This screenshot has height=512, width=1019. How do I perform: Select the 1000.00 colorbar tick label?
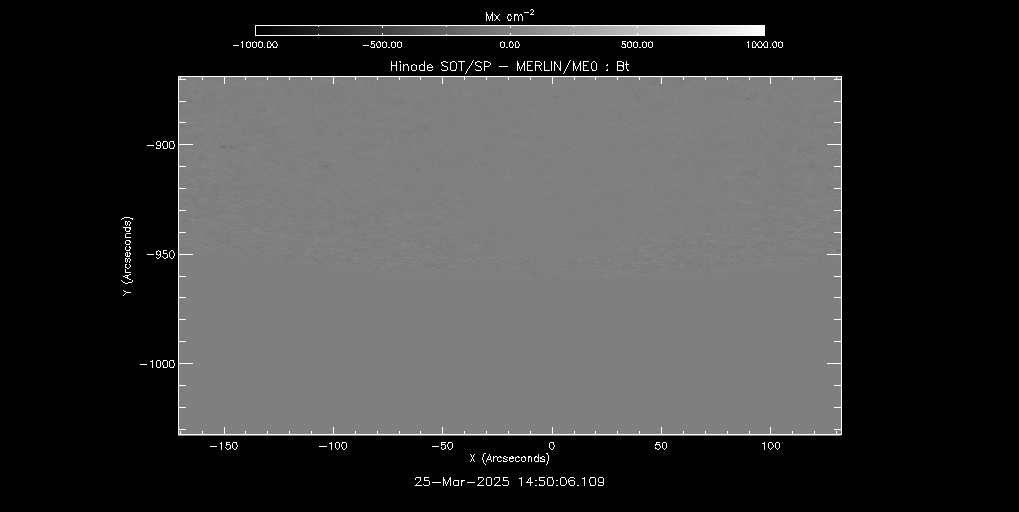point(764,45)
